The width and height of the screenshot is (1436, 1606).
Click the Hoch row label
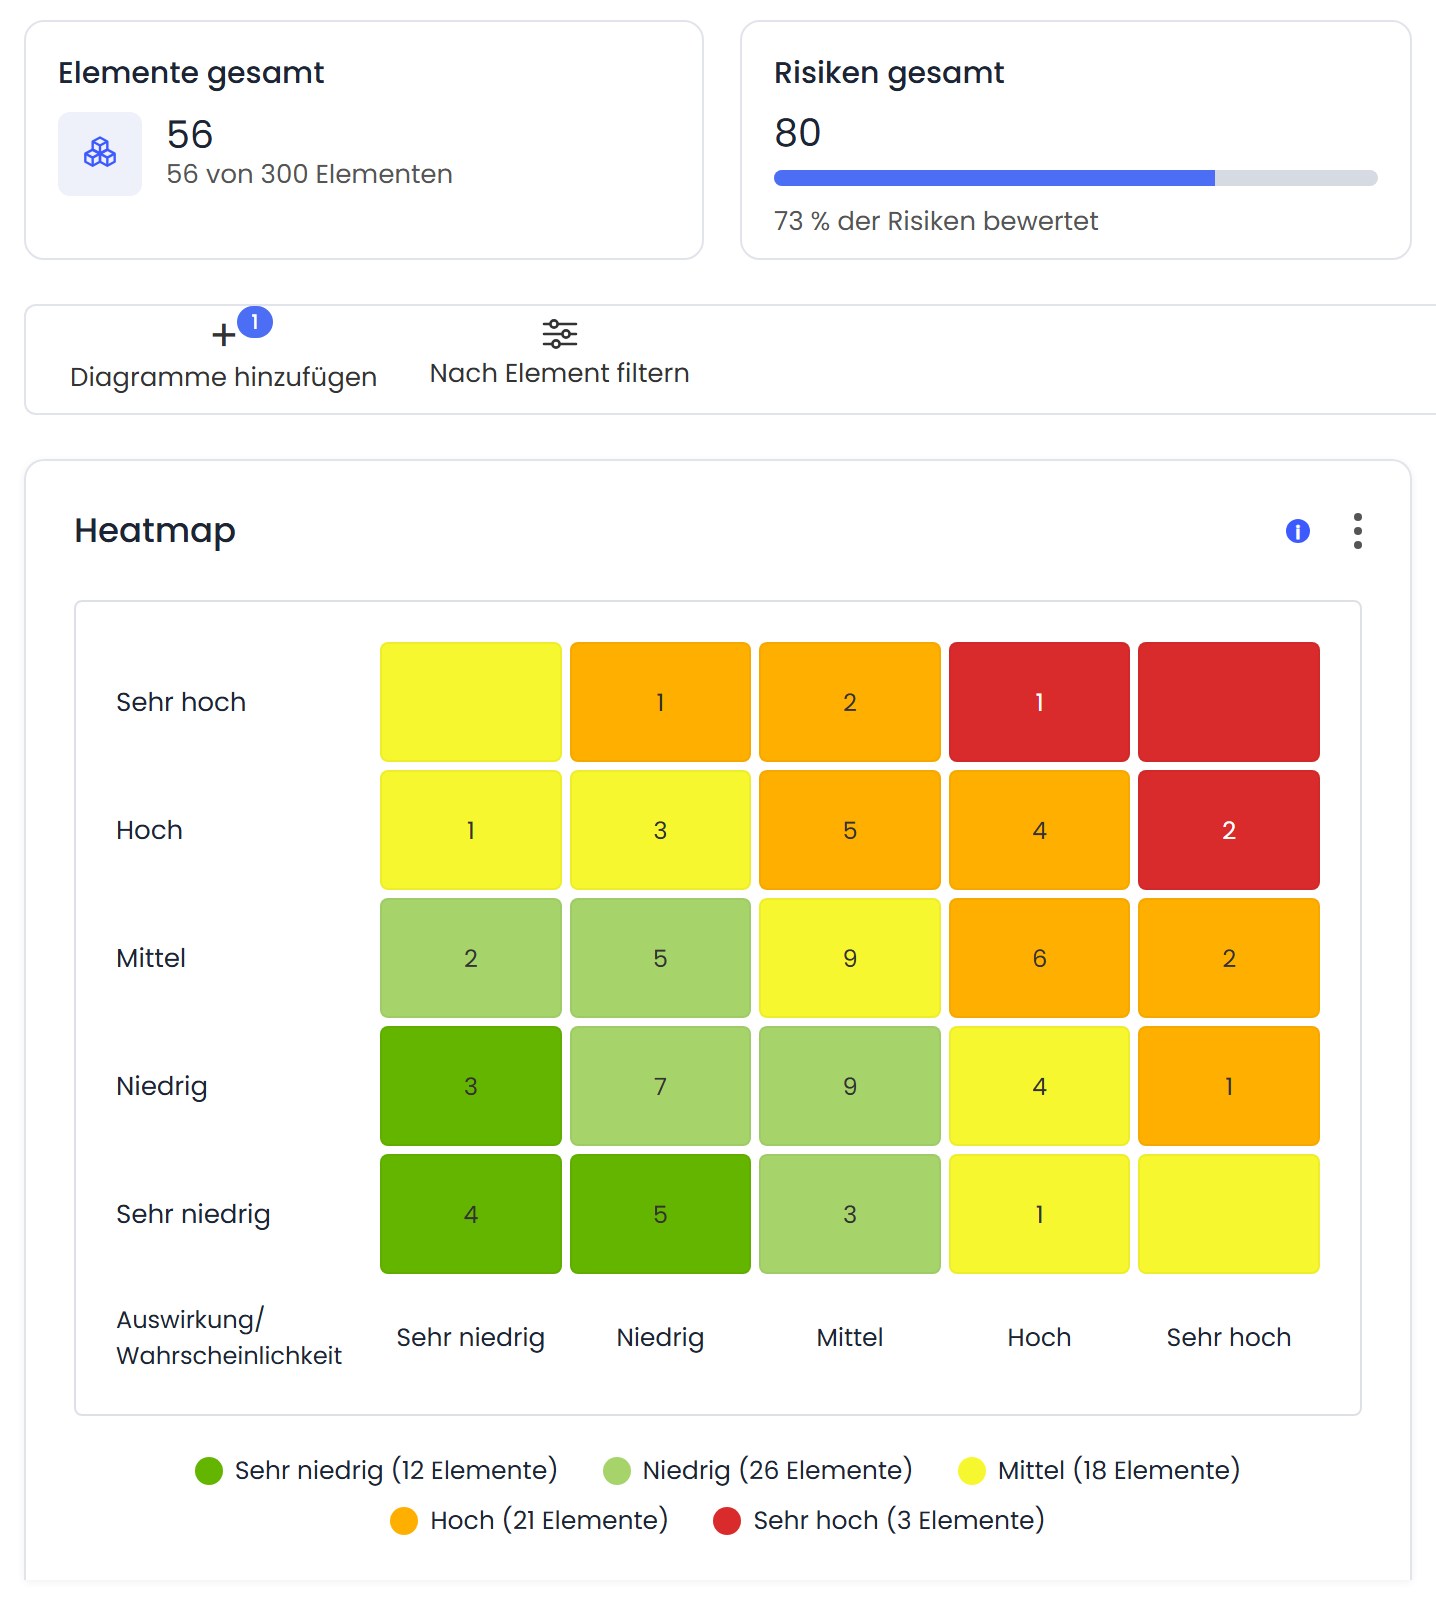149,830
